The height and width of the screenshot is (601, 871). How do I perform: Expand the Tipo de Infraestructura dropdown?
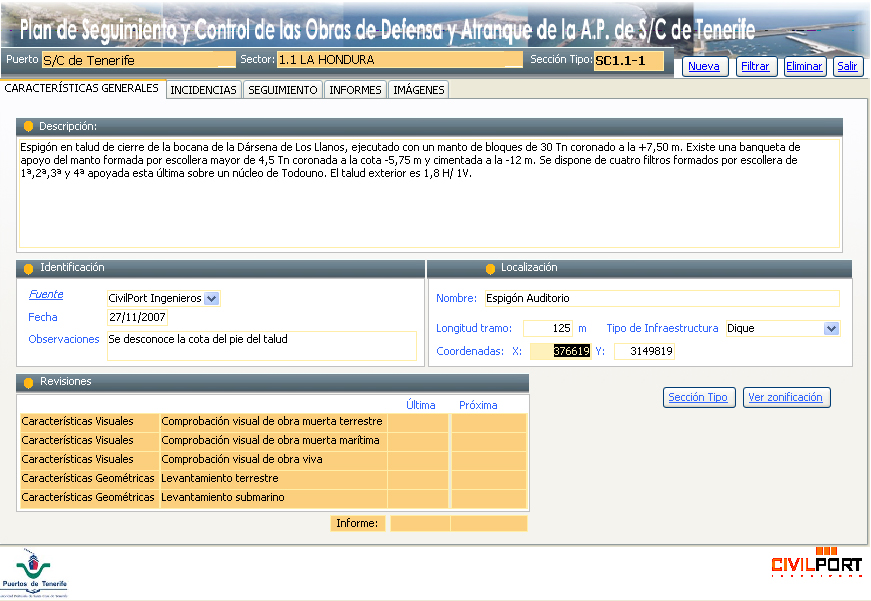click(831, 329)
